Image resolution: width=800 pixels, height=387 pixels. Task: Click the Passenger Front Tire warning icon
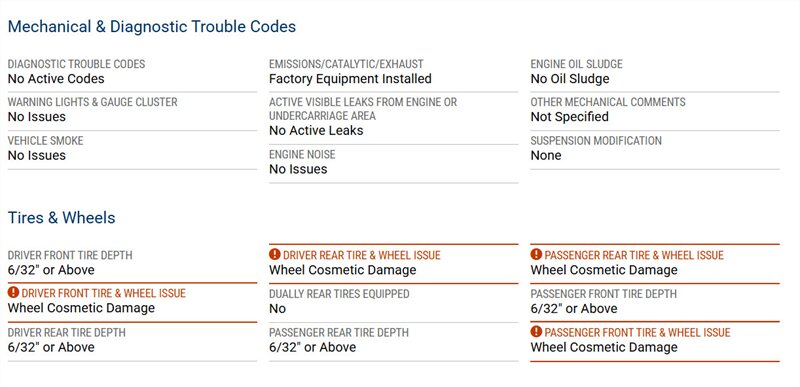(x=536, y=332)
